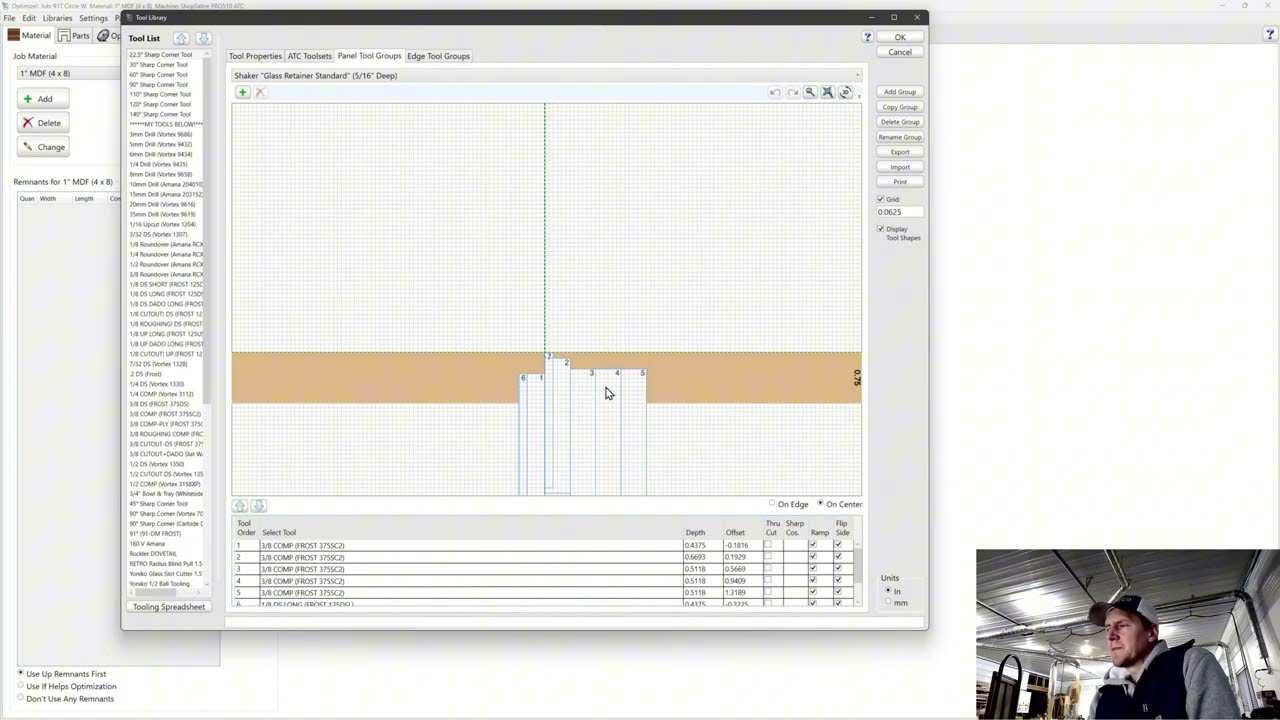The height and width of the screenshot is (720, 1280).
Task: Select mm units radio button
Action: [x=888, y=602]
